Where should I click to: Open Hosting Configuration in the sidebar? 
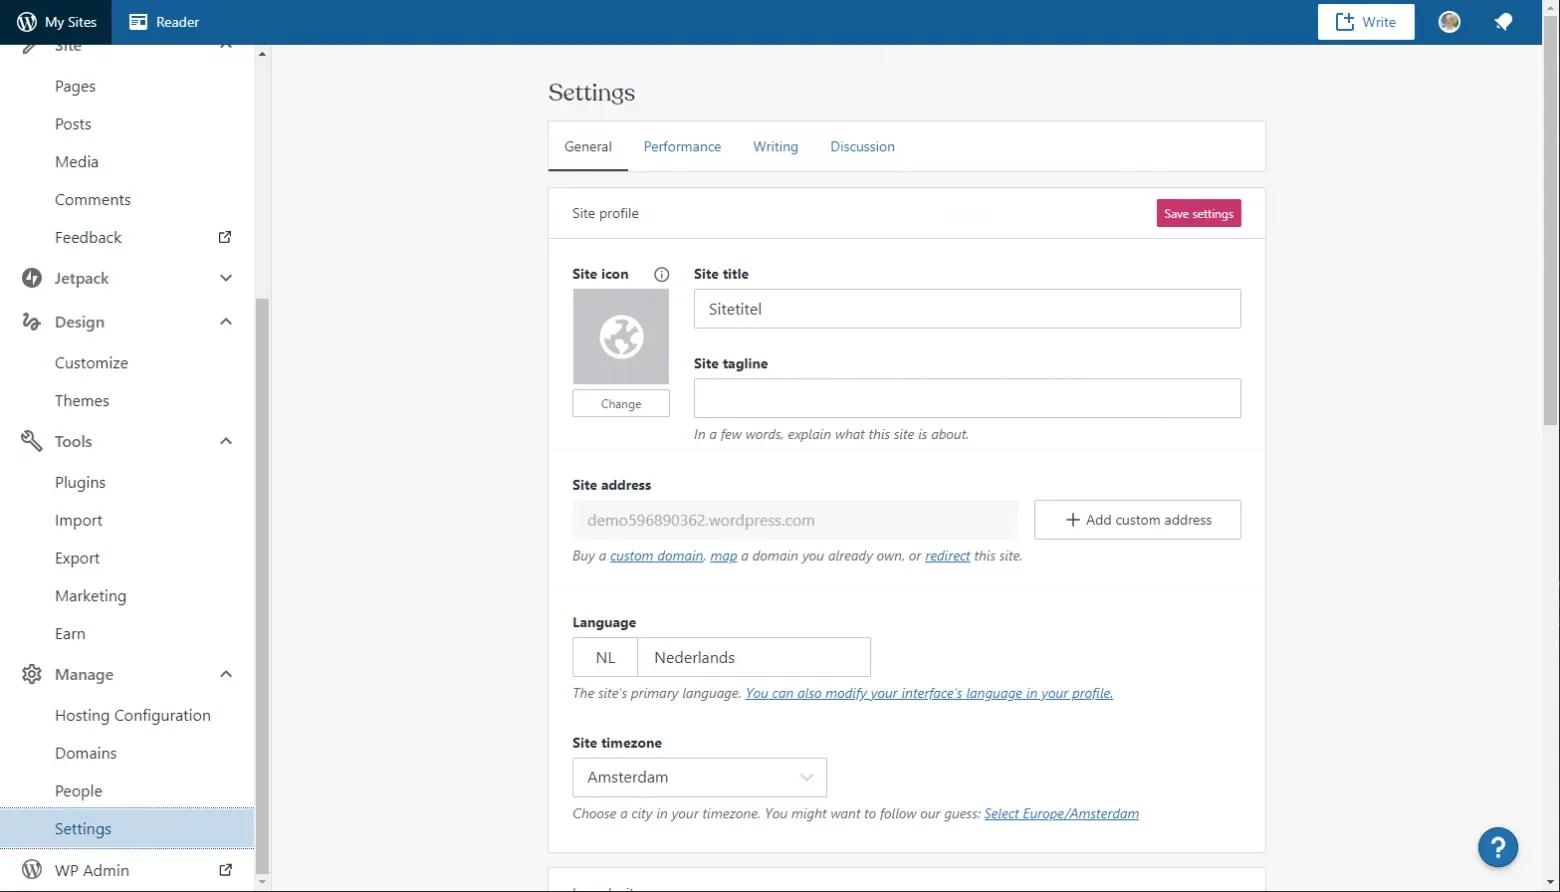pos(132,715)
